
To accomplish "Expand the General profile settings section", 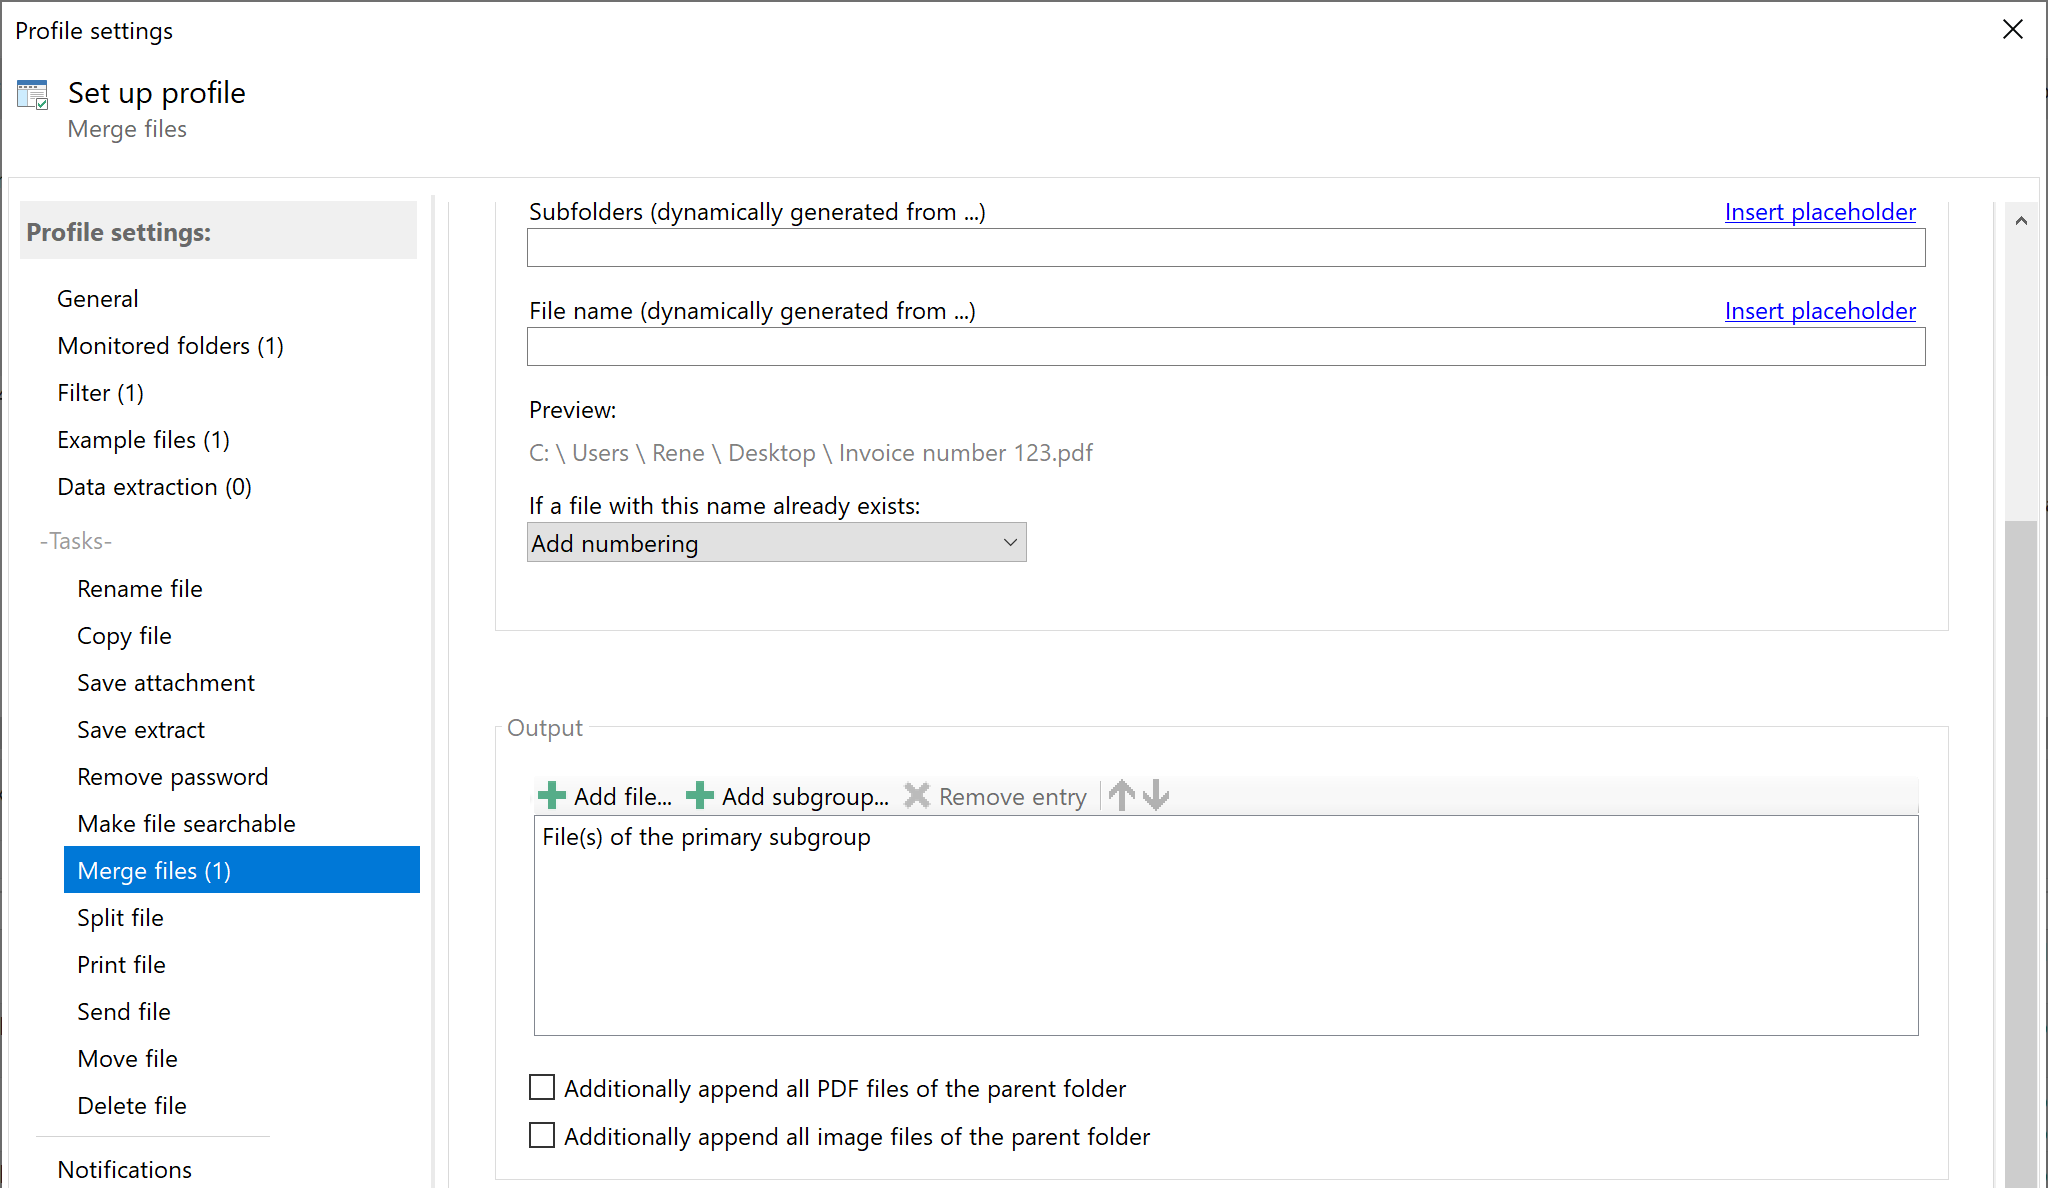I will 96,298.
